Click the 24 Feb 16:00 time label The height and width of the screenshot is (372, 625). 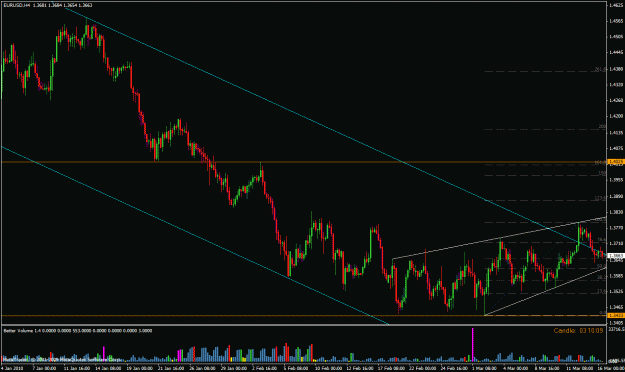454,368
